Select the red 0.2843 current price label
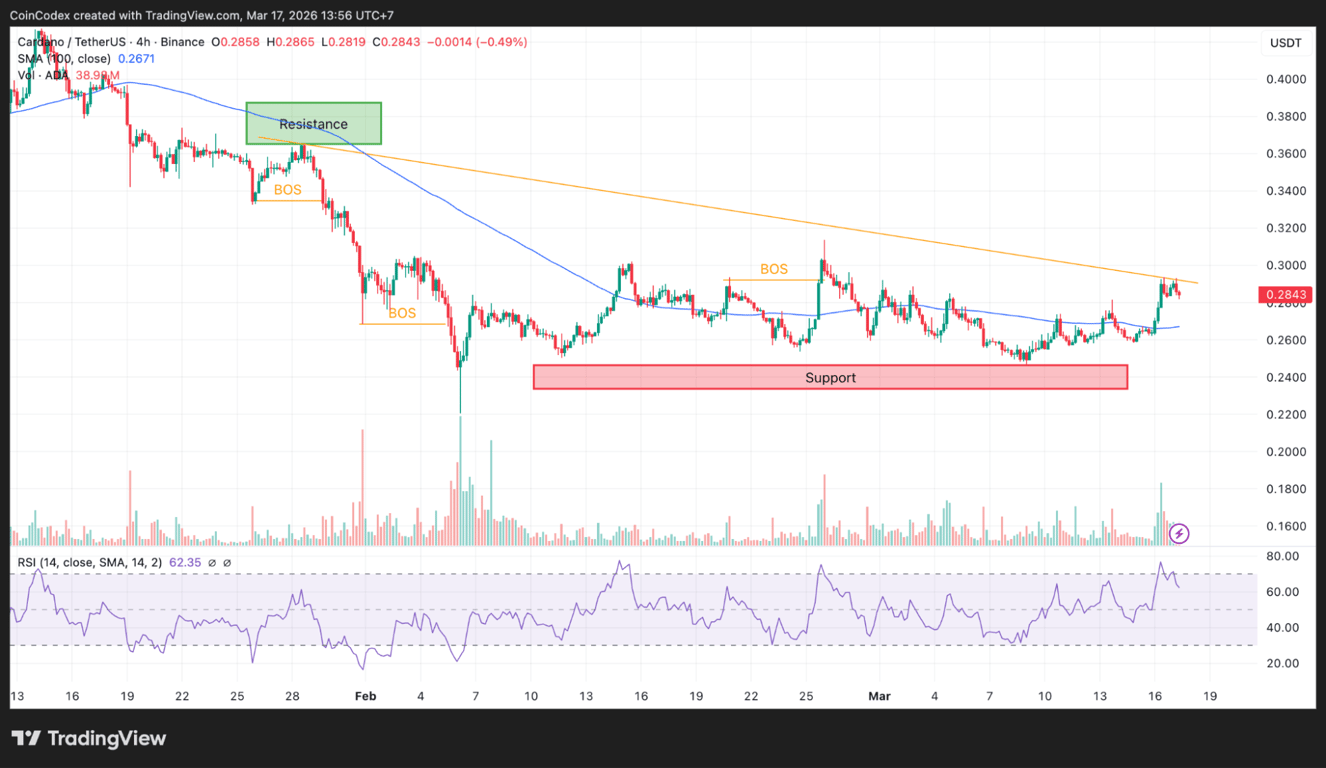The width and height of the screenshot is (1326, 768). tap(1285, 294)
